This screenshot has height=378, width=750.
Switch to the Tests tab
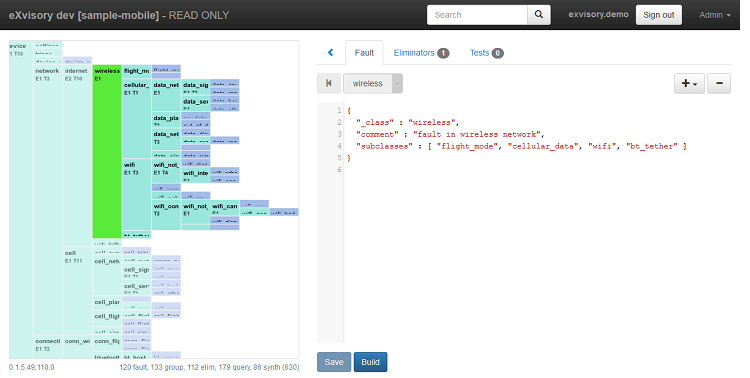[x=486, y=53]
